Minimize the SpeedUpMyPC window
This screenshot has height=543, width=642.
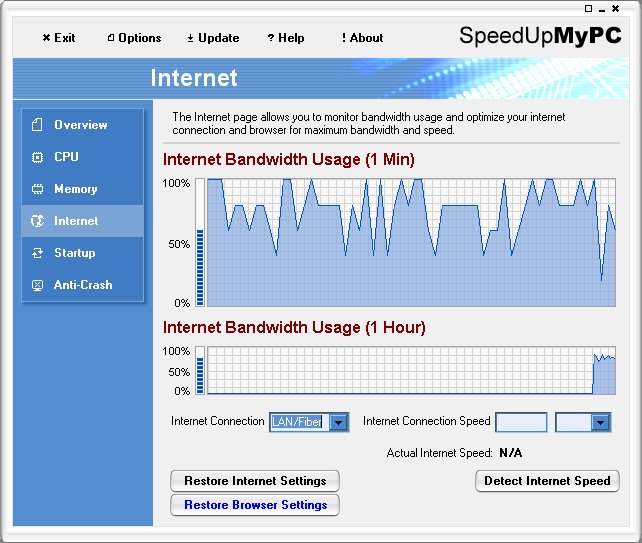tap(602, 9)
